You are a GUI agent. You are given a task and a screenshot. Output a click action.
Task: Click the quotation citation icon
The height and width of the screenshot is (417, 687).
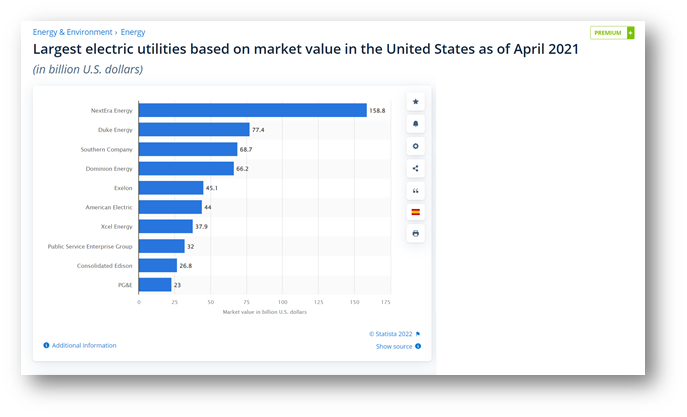[x=415, y=191]
